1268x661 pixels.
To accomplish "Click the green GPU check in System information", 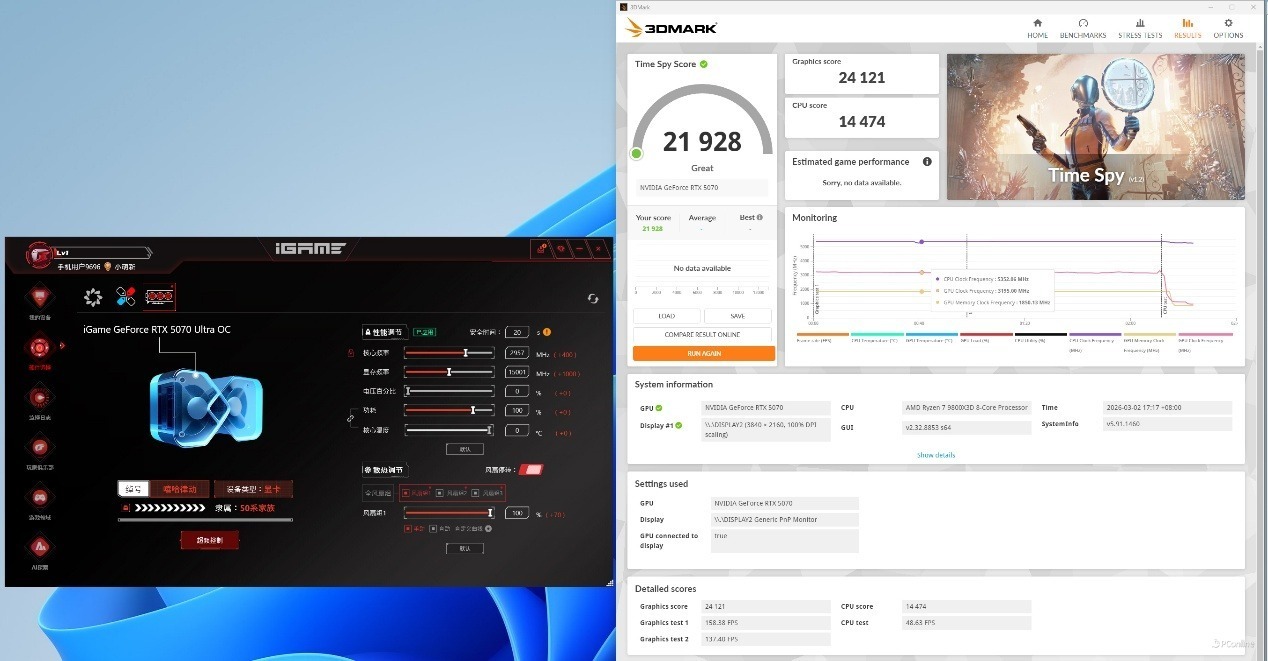I will click(x=659, y=408).
